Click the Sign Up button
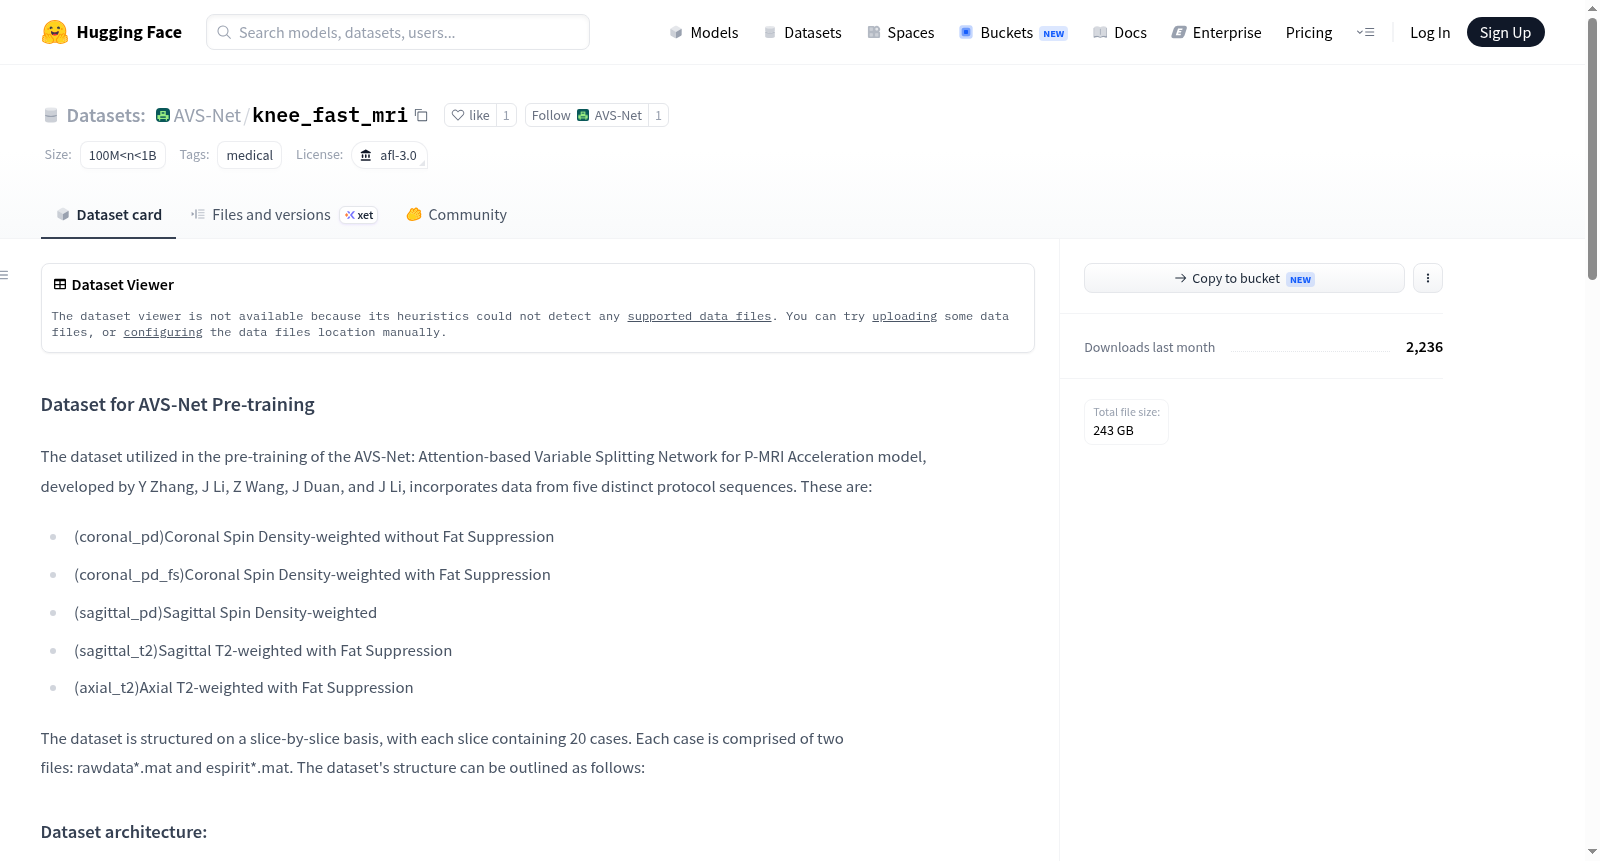The image size is (1600, 861). click(1505, 32)
